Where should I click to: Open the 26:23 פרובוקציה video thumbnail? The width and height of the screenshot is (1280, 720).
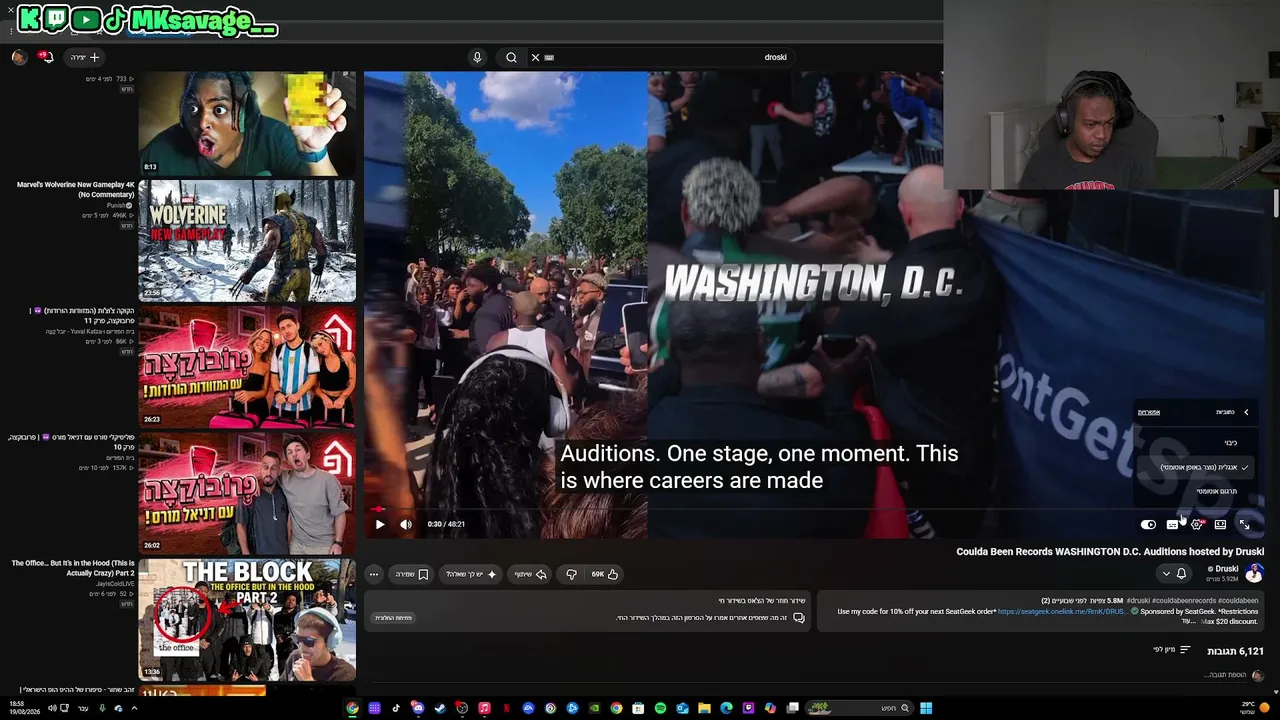[247, 366]
